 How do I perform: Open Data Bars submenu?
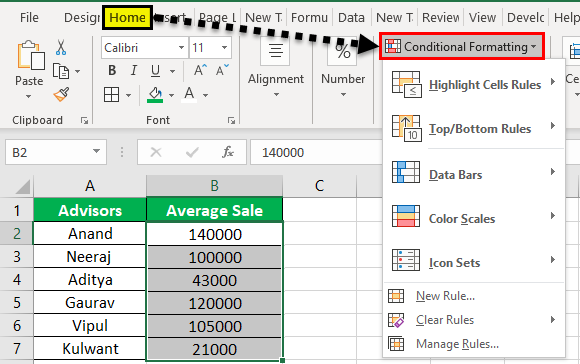point(474,174)
